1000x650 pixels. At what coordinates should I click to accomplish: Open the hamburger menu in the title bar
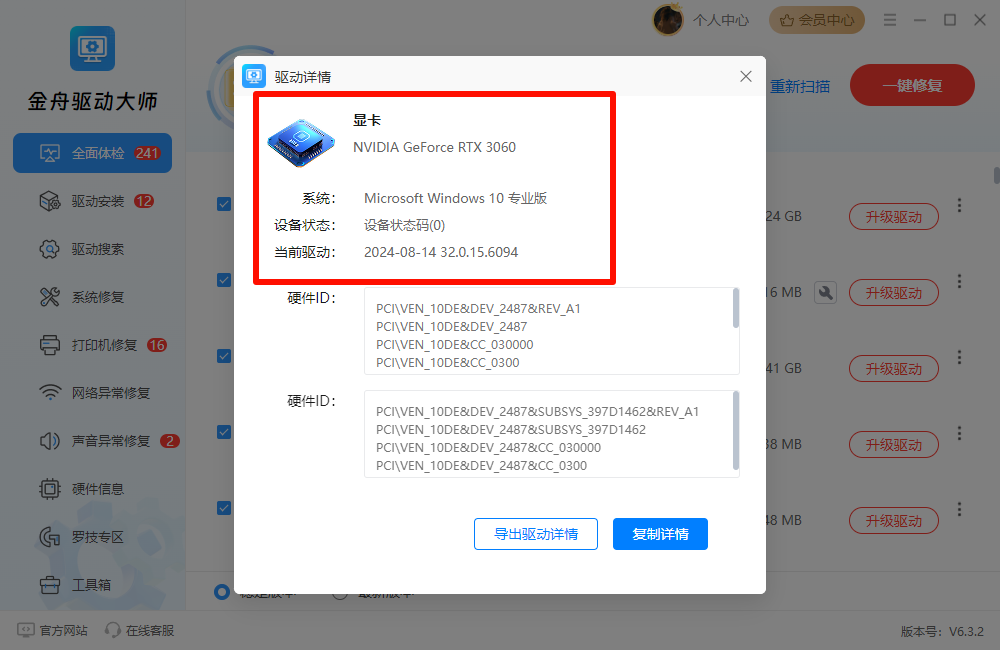(890, 20)
